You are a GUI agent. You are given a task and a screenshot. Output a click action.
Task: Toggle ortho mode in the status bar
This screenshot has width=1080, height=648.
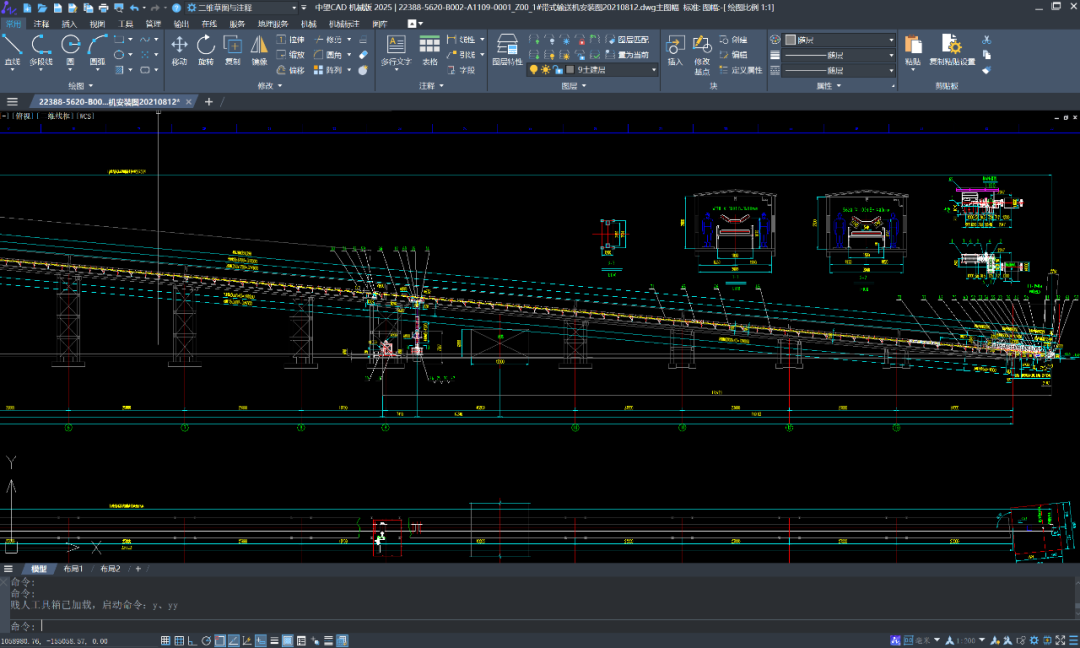[193, 640]
